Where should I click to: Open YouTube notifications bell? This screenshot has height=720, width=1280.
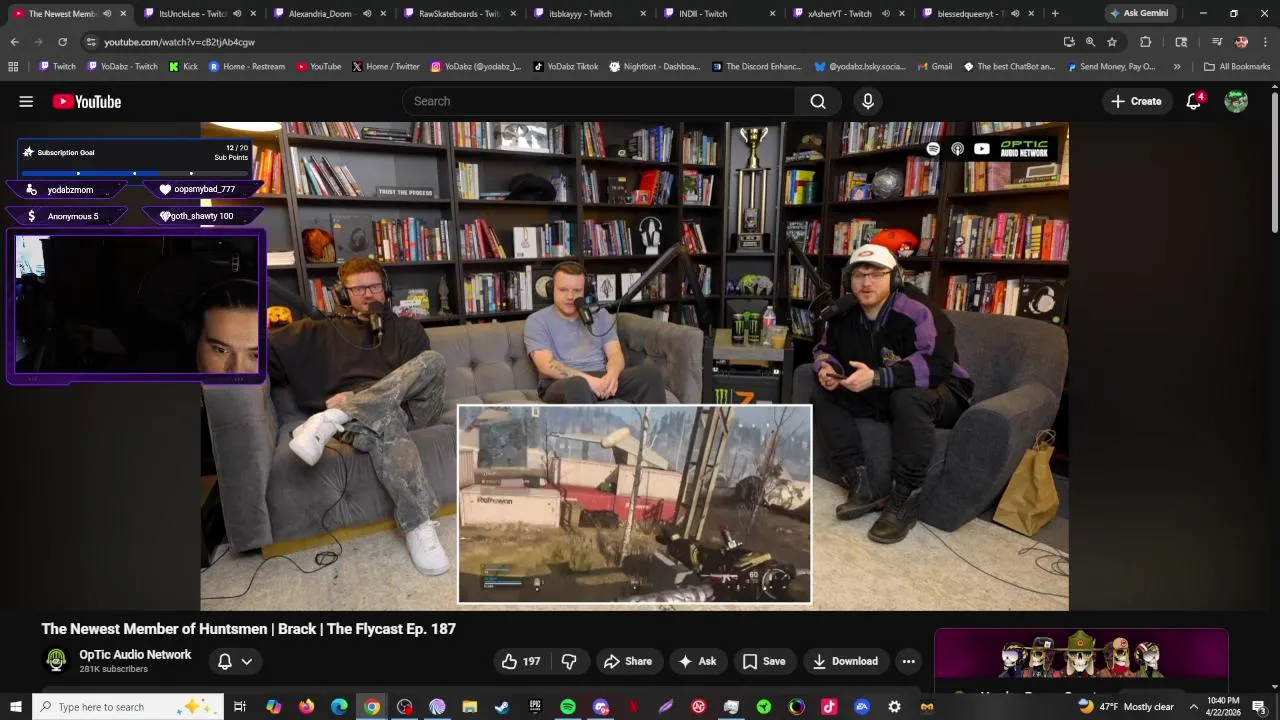(x=1193, y=101)
